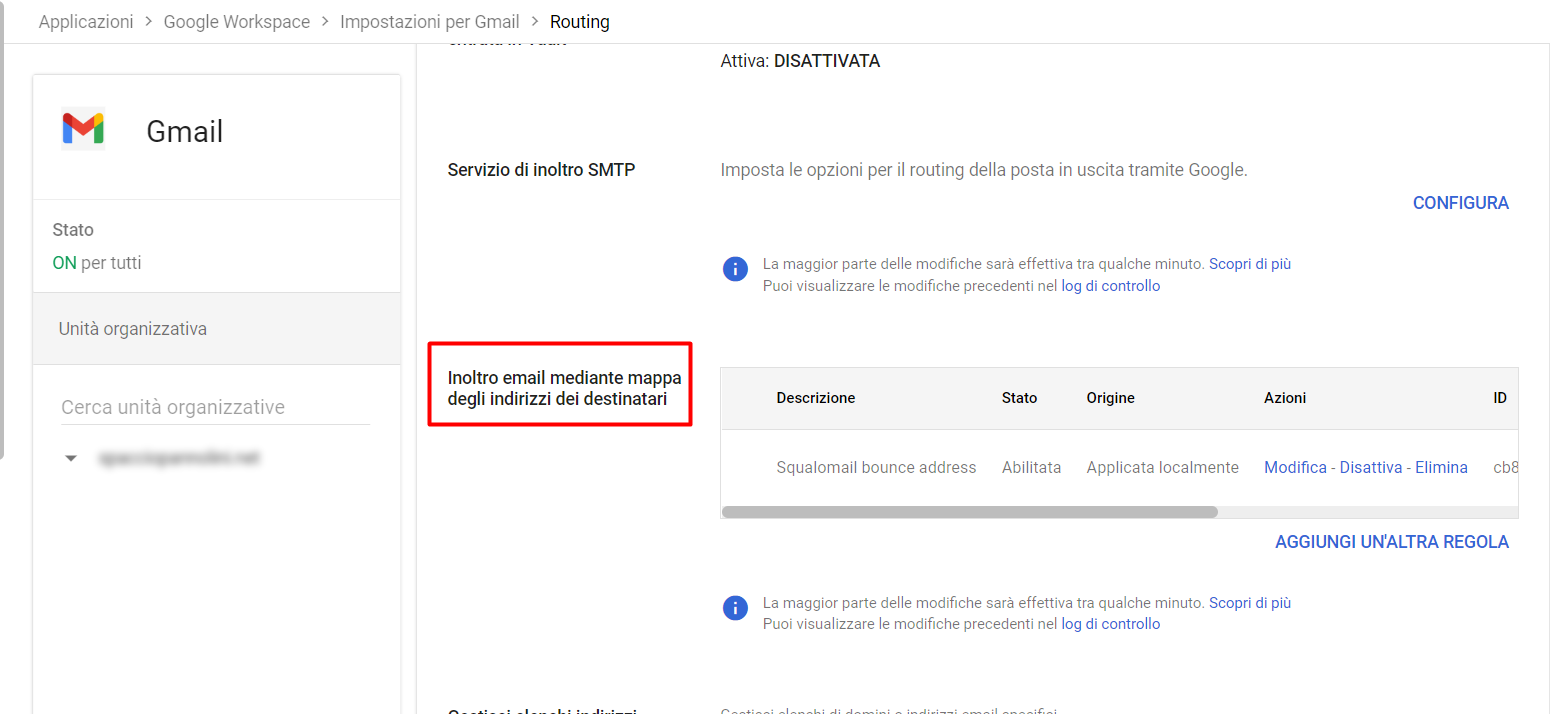Navigate to 'Impostazioni per Gmail' breadcrumb

[x=429, y=21]
